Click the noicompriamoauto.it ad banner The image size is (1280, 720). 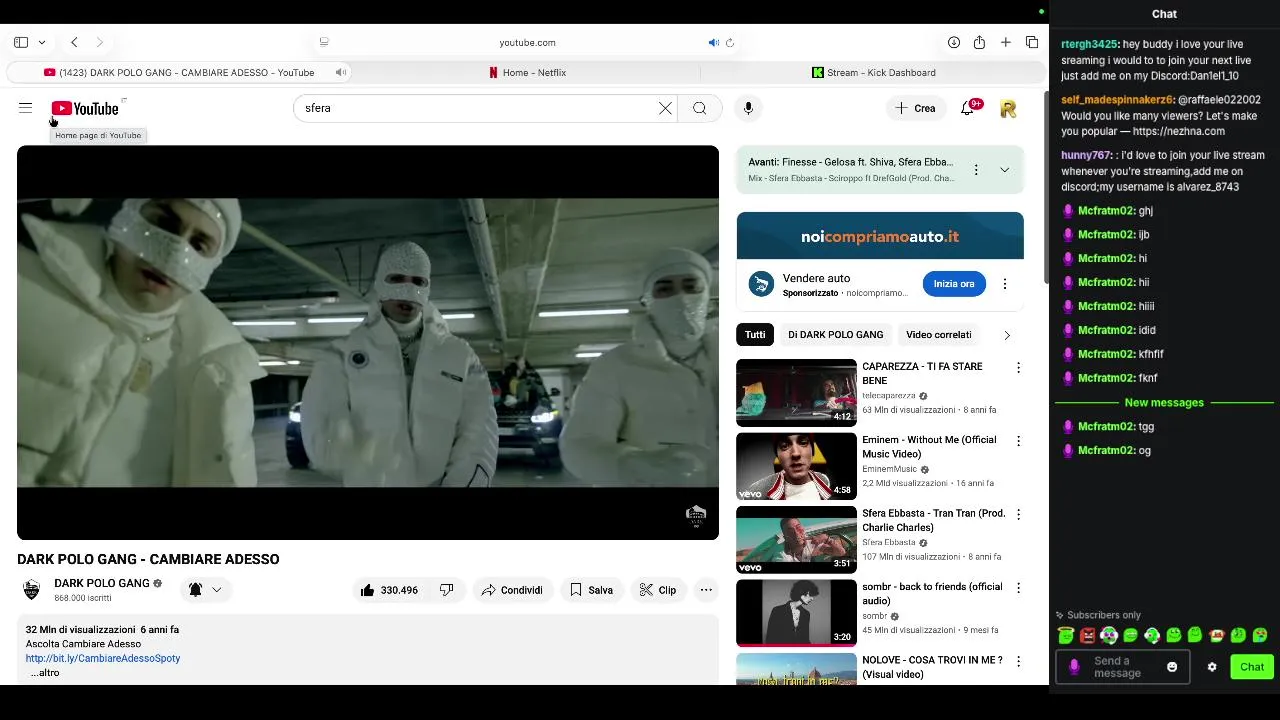coord(880,236)
